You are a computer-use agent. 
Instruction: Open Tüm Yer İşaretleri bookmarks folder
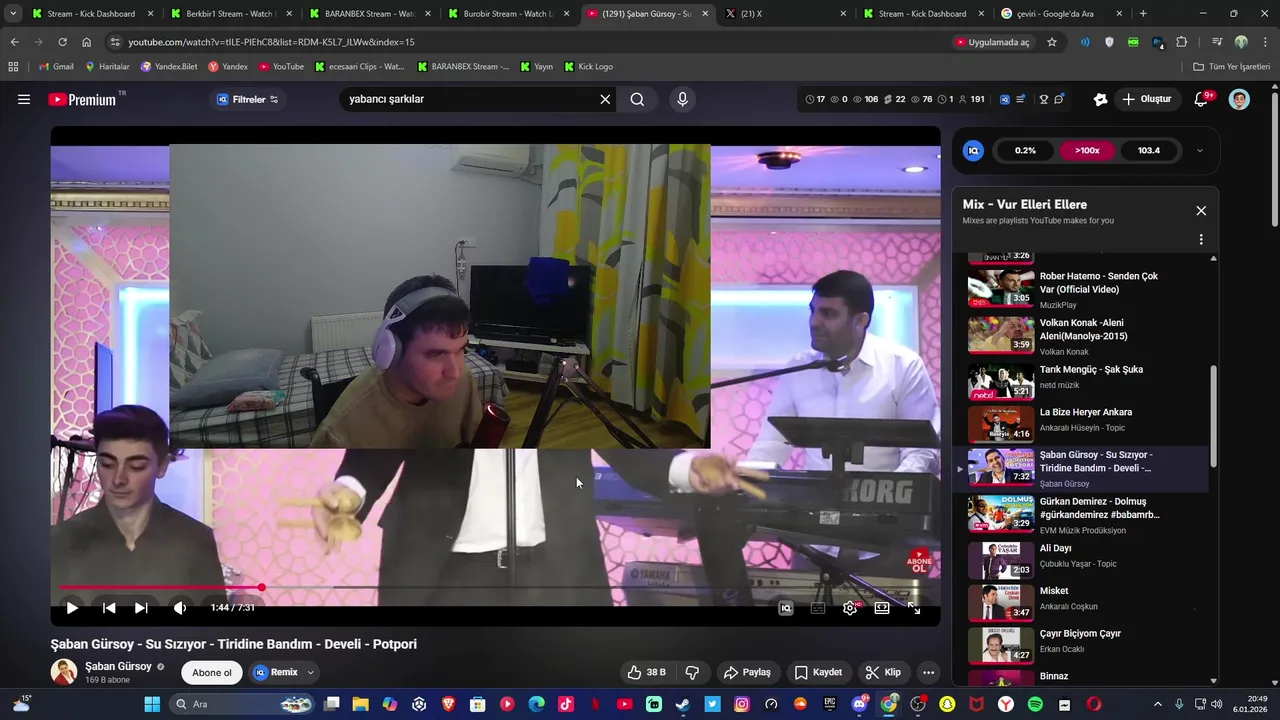tap(1231, 67)
